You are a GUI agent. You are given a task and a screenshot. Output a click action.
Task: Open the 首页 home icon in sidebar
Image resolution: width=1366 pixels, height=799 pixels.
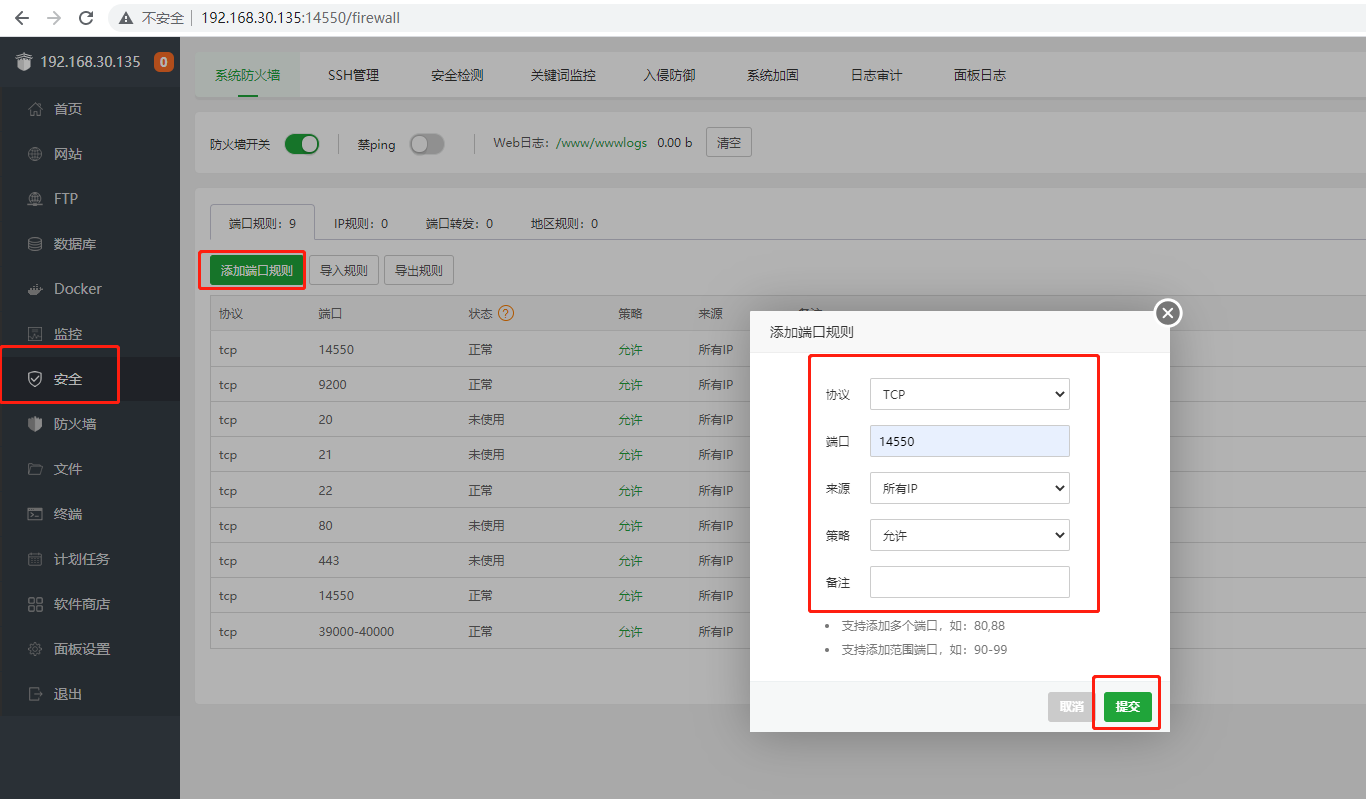35,109
